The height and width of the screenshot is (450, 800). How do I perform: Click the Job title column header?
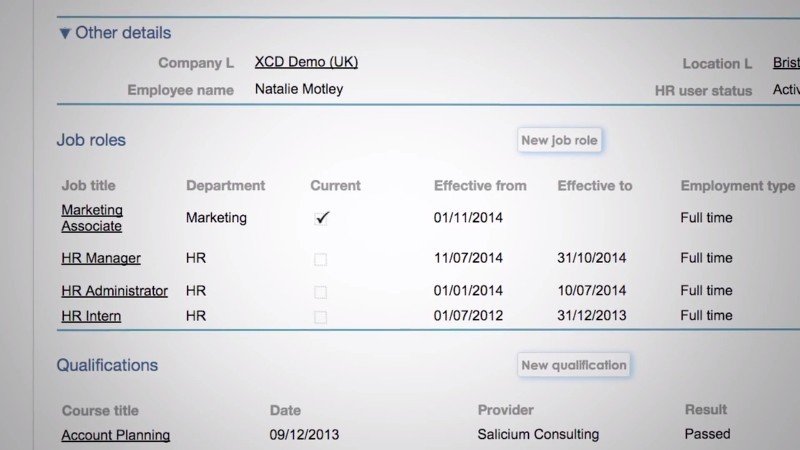(88, 186)
